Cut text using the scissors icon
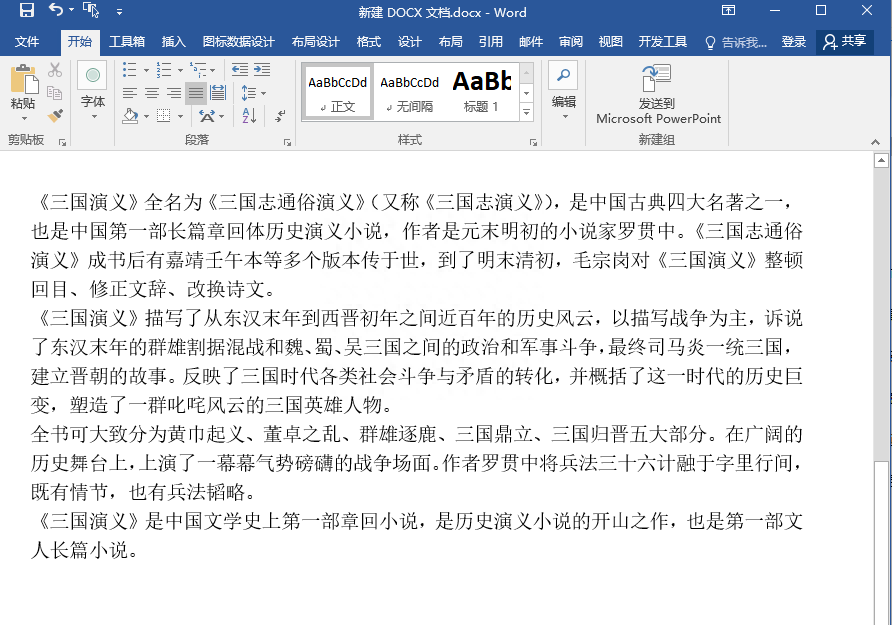Image resolution: width=892 pixels, height=625 pixels. click(55, 69)
